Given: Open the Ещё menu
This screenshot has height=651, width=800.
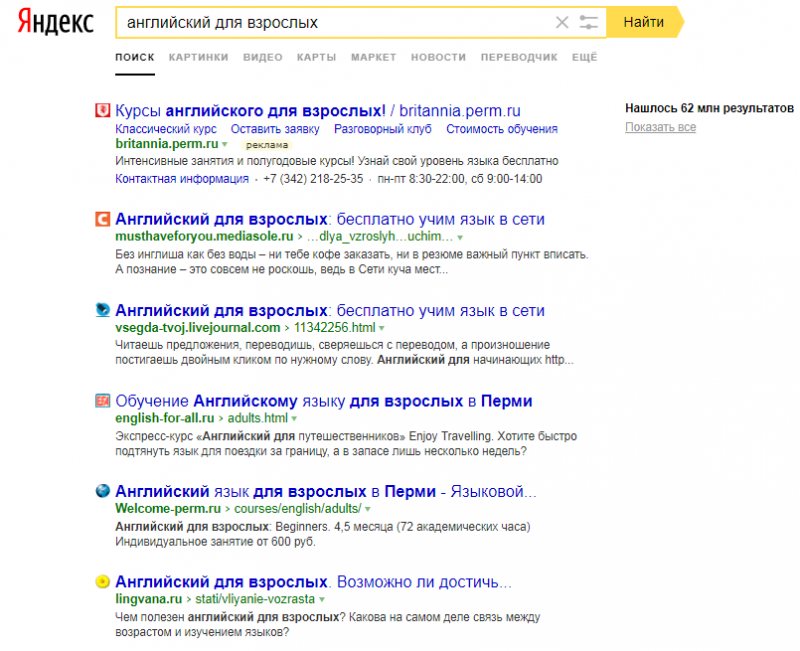Looking at the screenshot, I should tap(584, 57).
